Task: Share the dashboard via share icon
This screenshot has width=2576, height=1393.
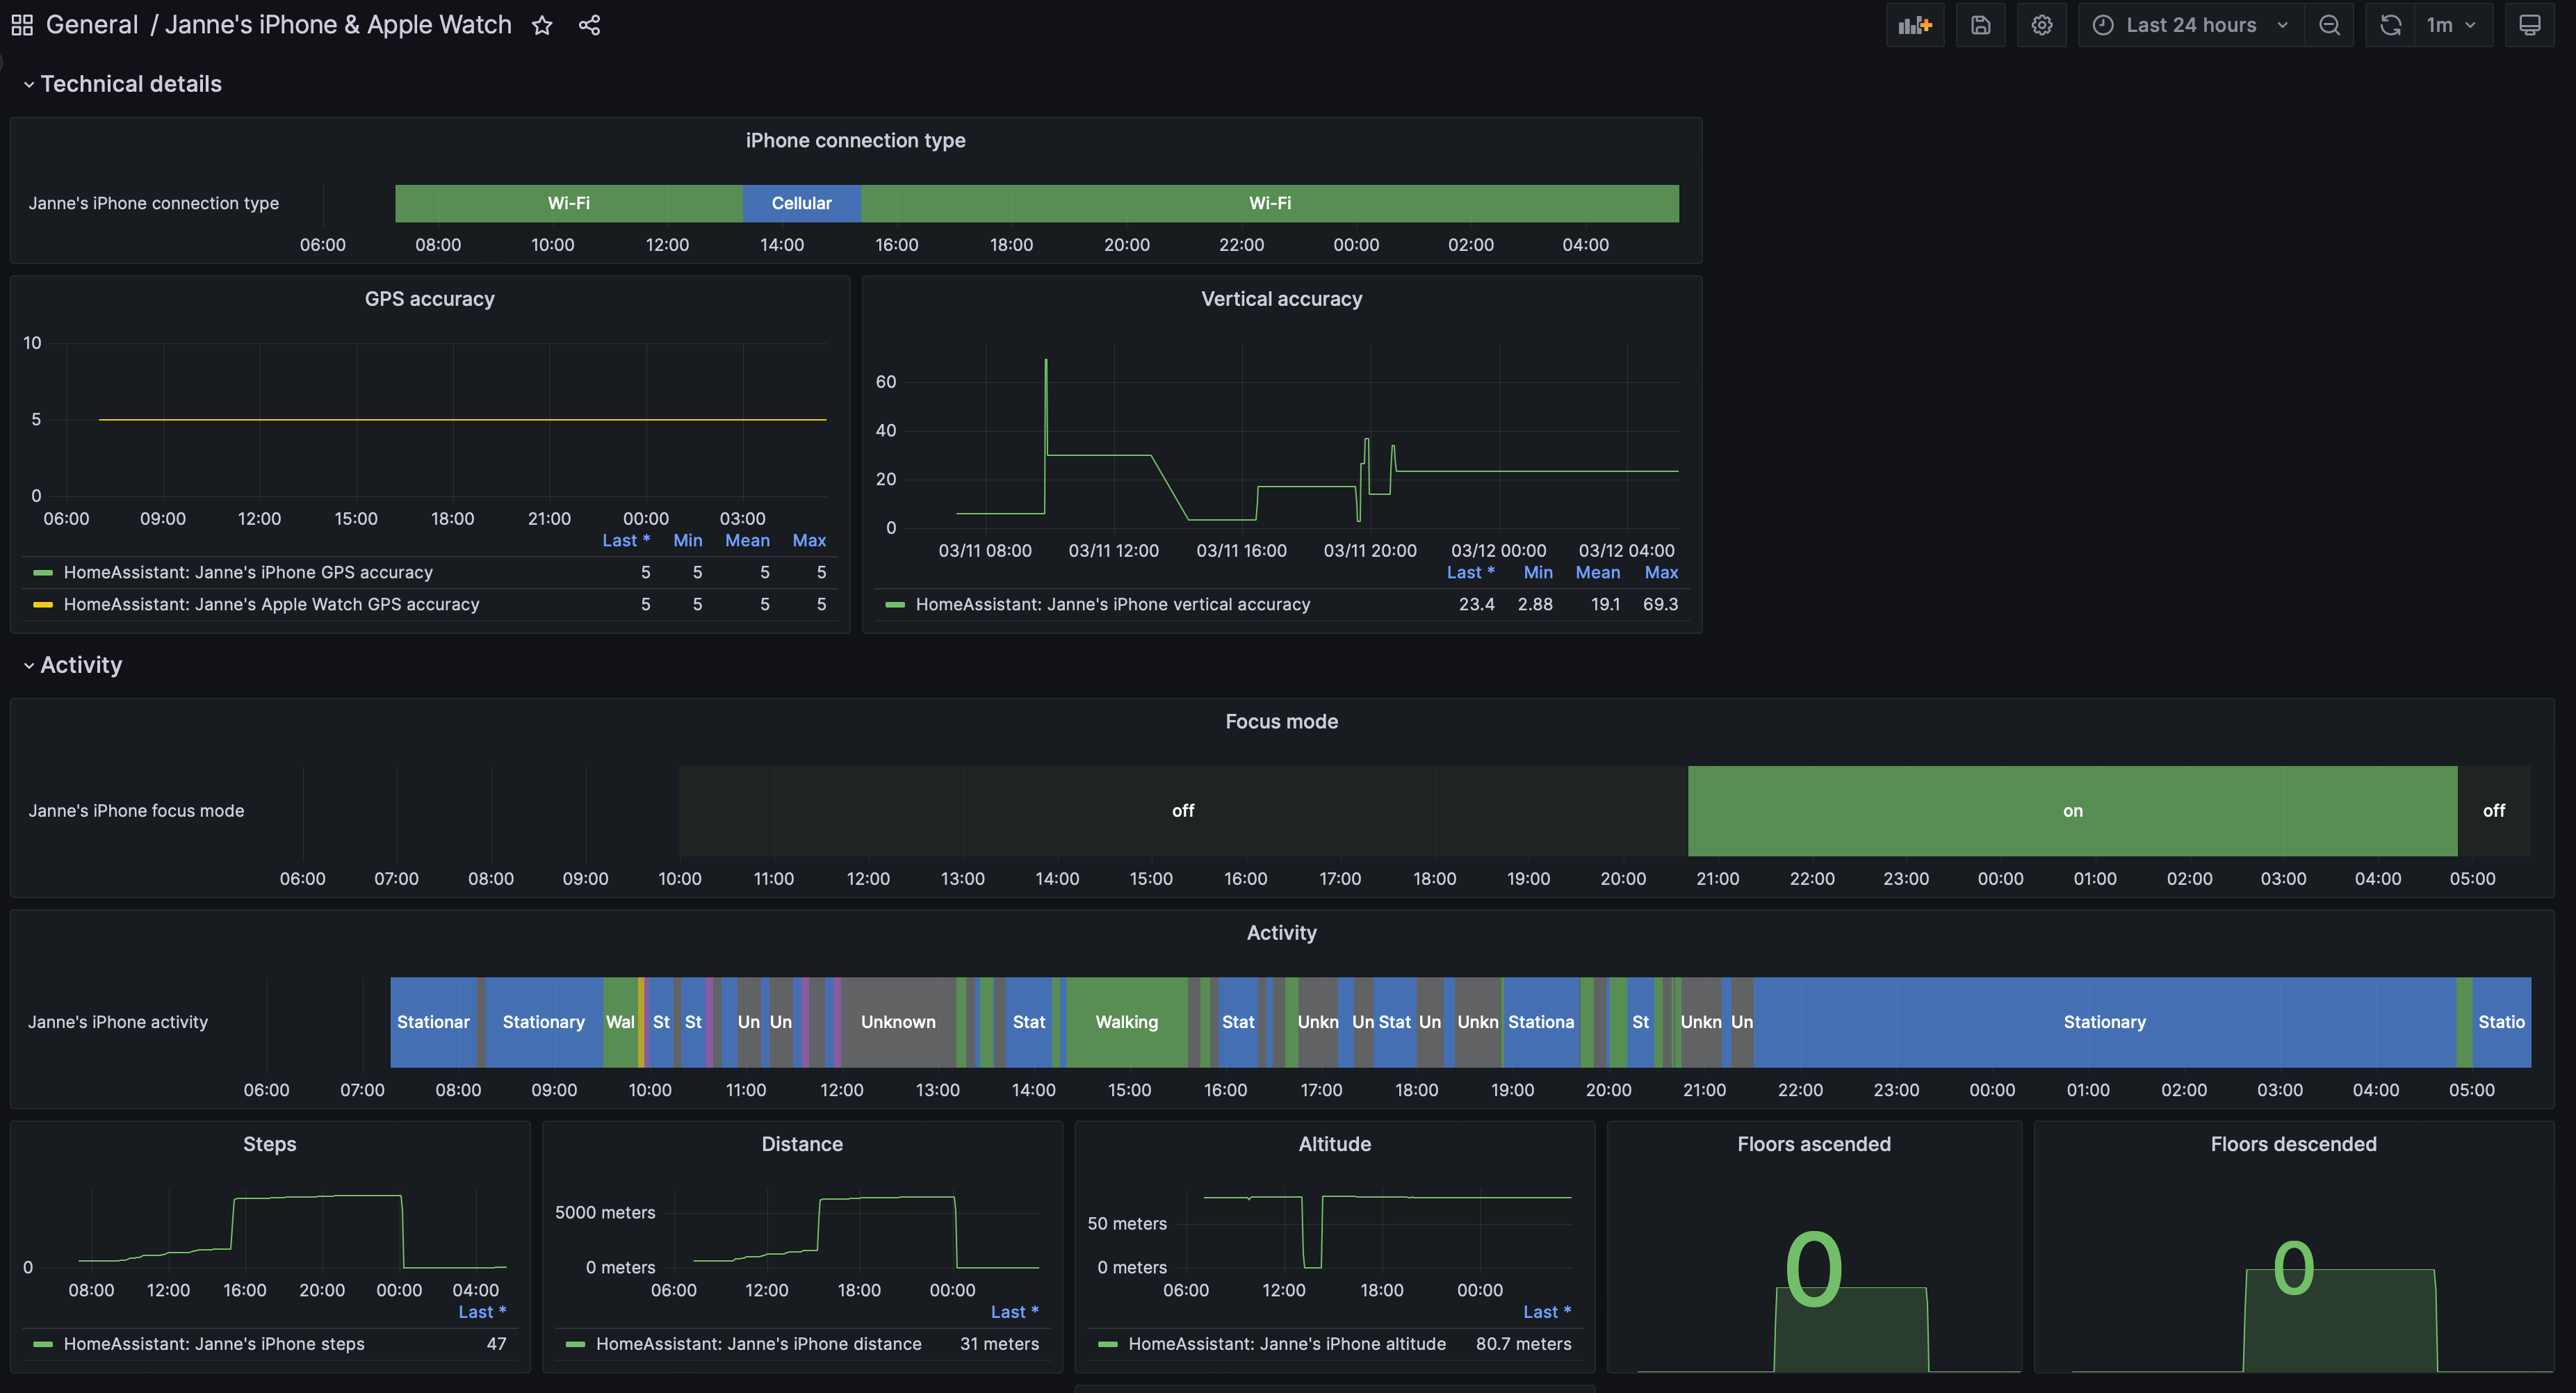Action: pos(590,24)
